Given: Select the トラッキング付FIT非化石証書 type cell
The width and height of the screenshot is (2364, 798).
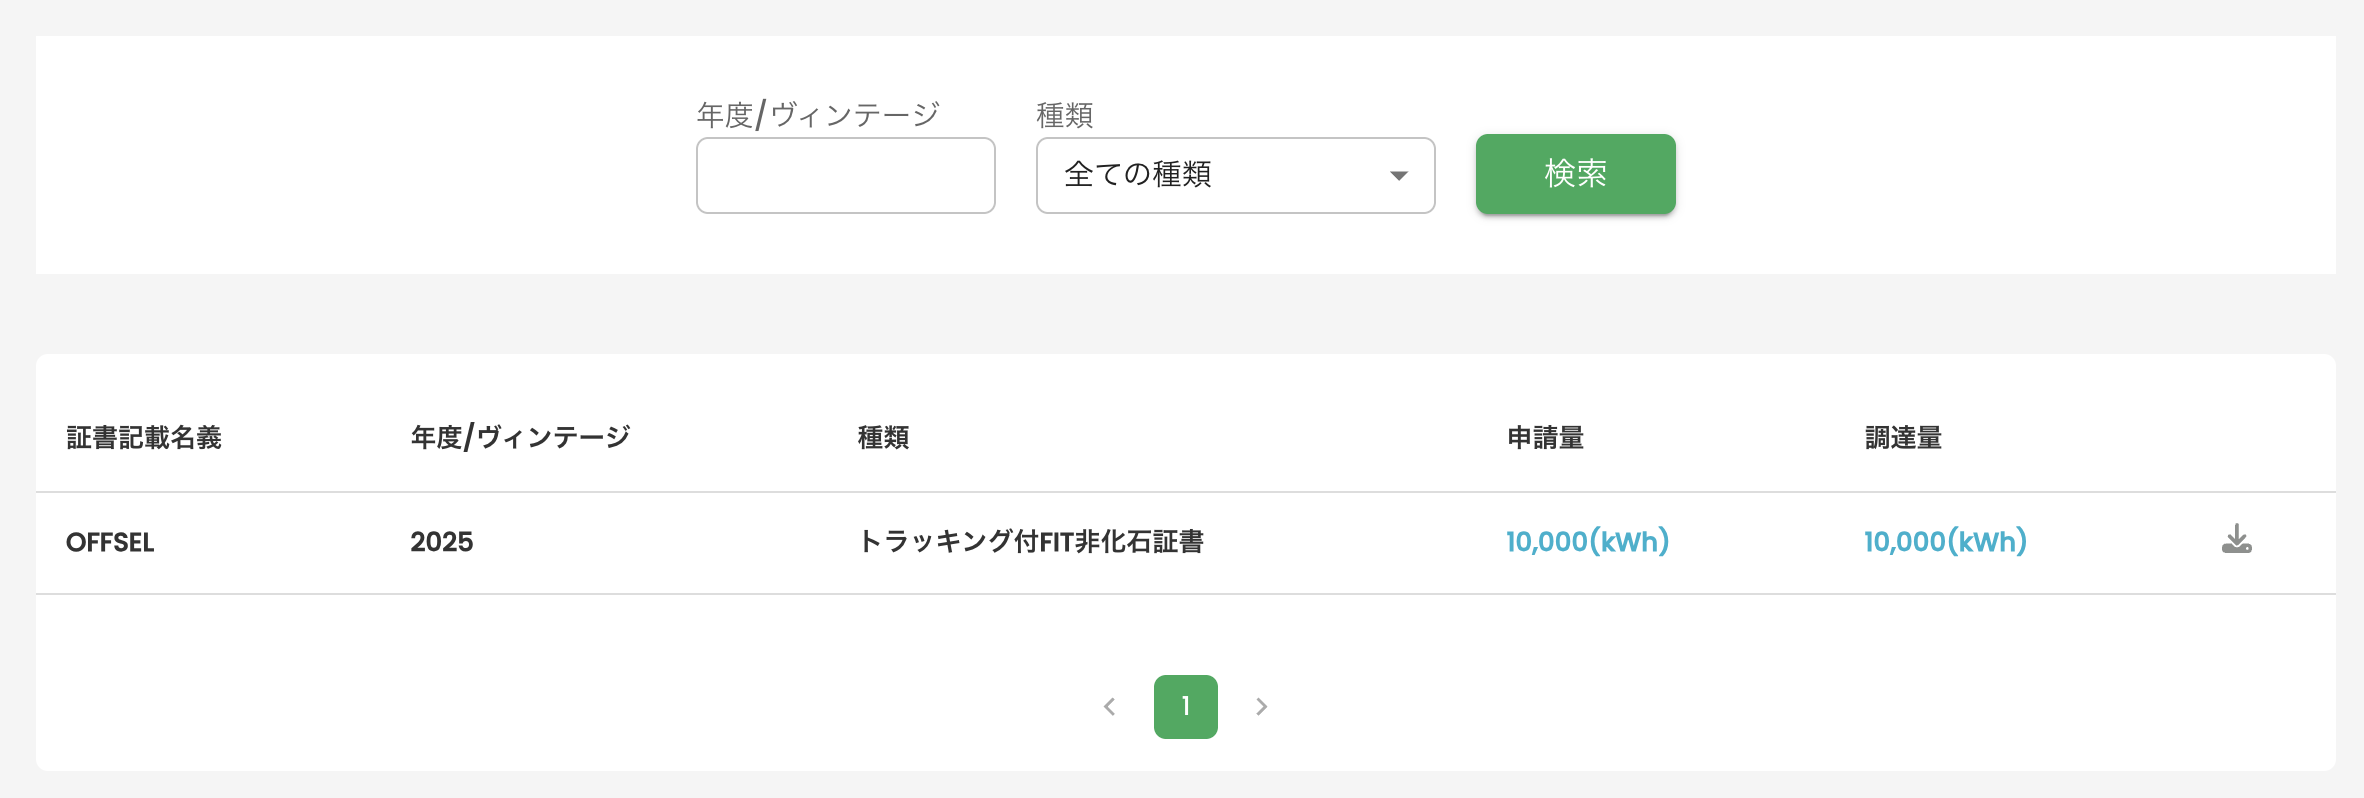Looking at the screenshot, I should click(x=1031, y=542).
